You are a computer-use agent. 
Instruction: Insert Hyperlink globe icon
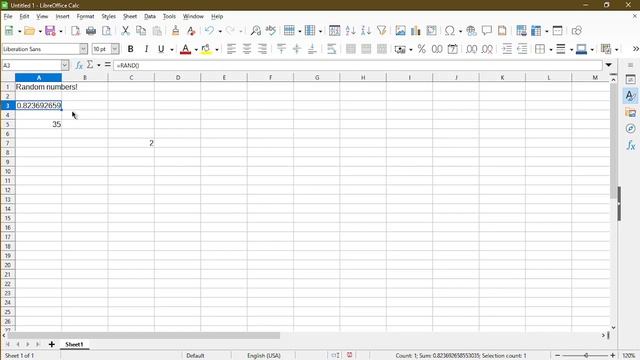[x=471, y=31]
